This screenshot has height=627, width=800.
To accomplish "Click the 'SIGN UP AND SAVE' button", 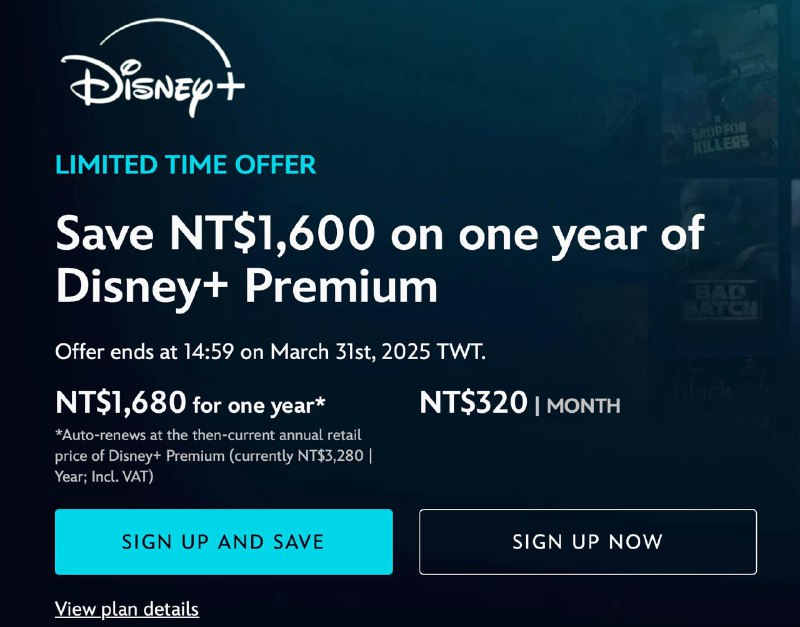I will [222, 542].
